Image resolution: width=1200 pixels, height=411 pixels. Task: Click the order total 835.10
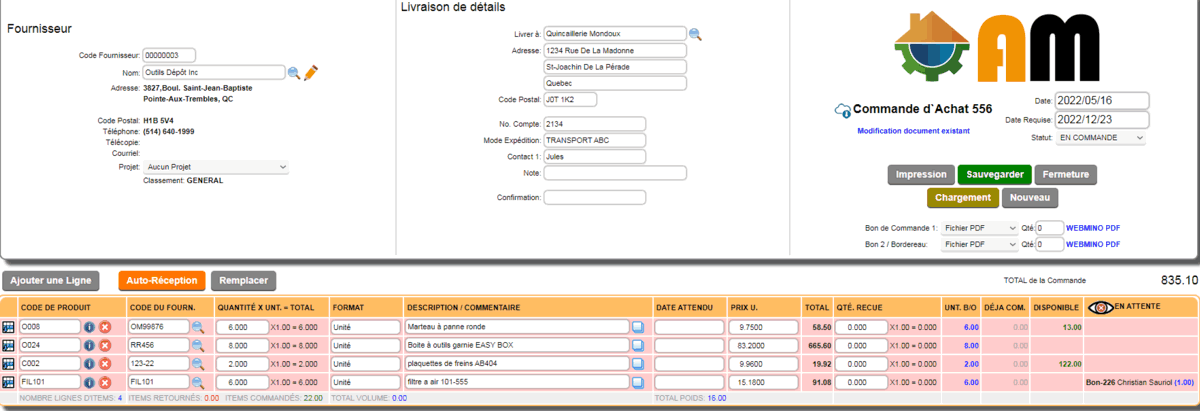(1179, 281)
